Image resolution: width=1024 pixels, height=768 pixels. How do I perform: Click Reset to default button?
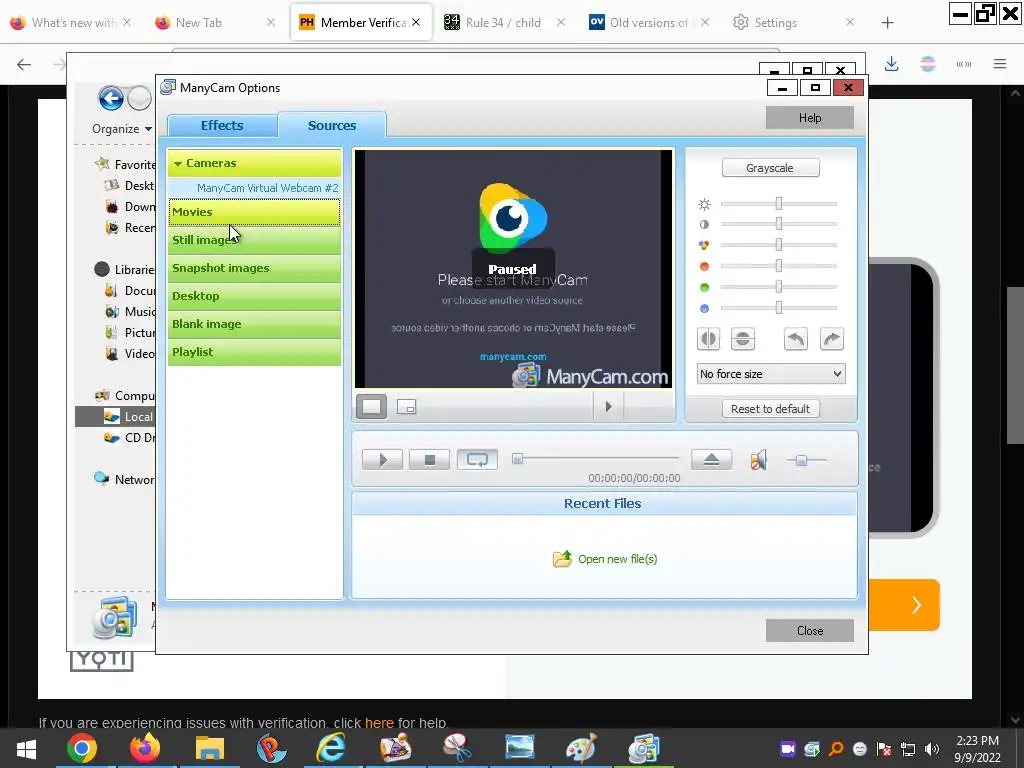pyautogui.click(x=770, y=409)
